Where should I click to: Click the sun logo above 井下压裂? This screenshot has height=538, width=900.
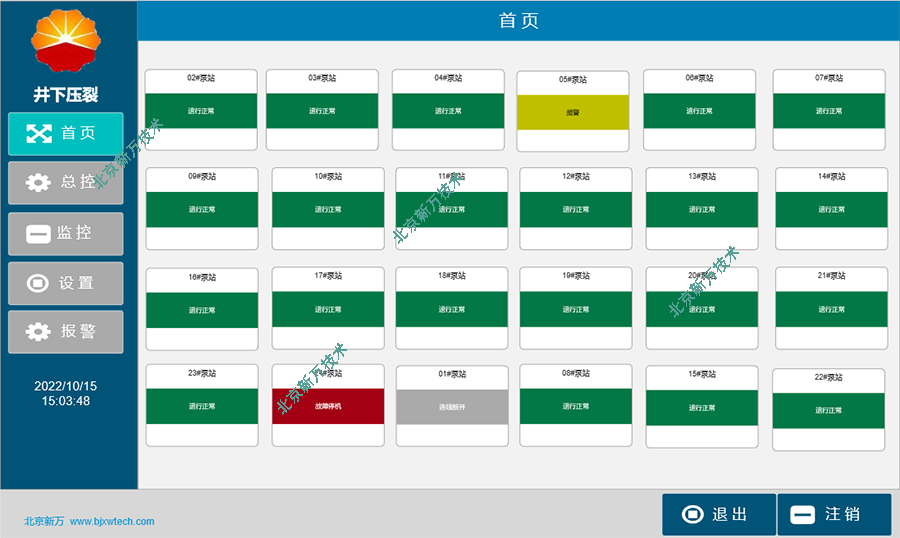click(67, 42)
